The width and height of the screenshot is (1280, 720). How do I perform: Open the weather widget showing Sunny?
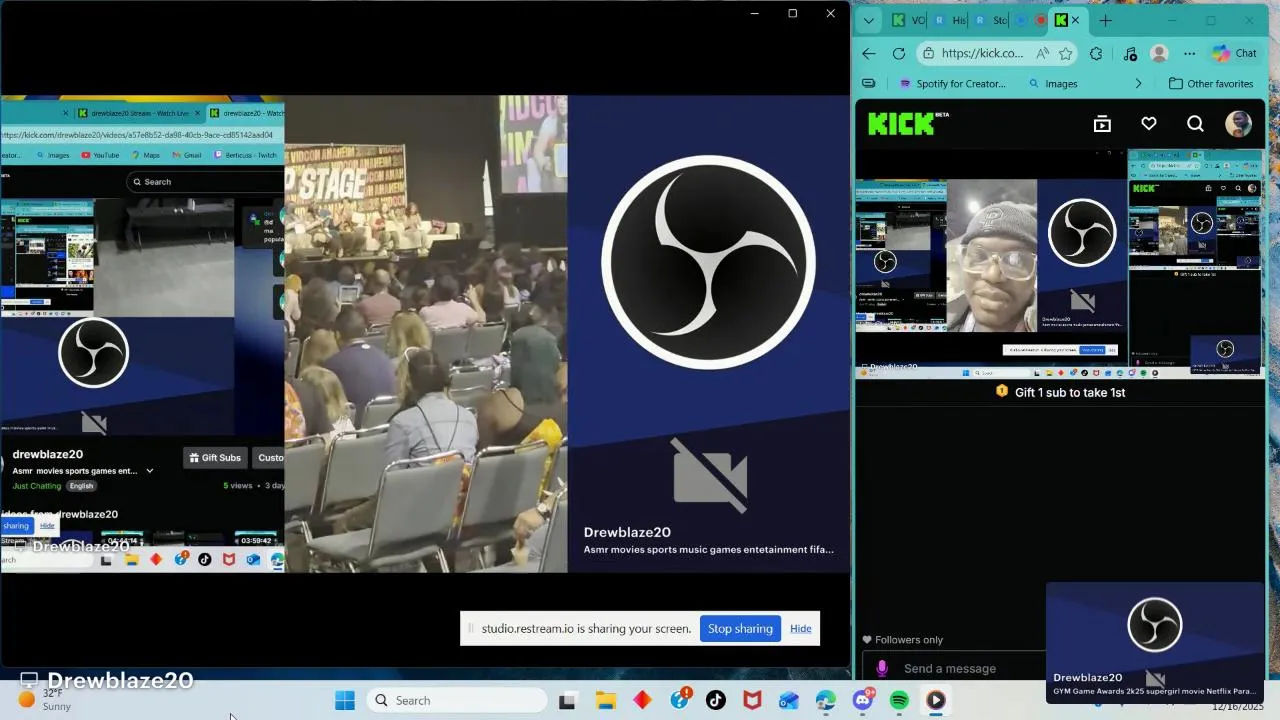coord(46,700)
